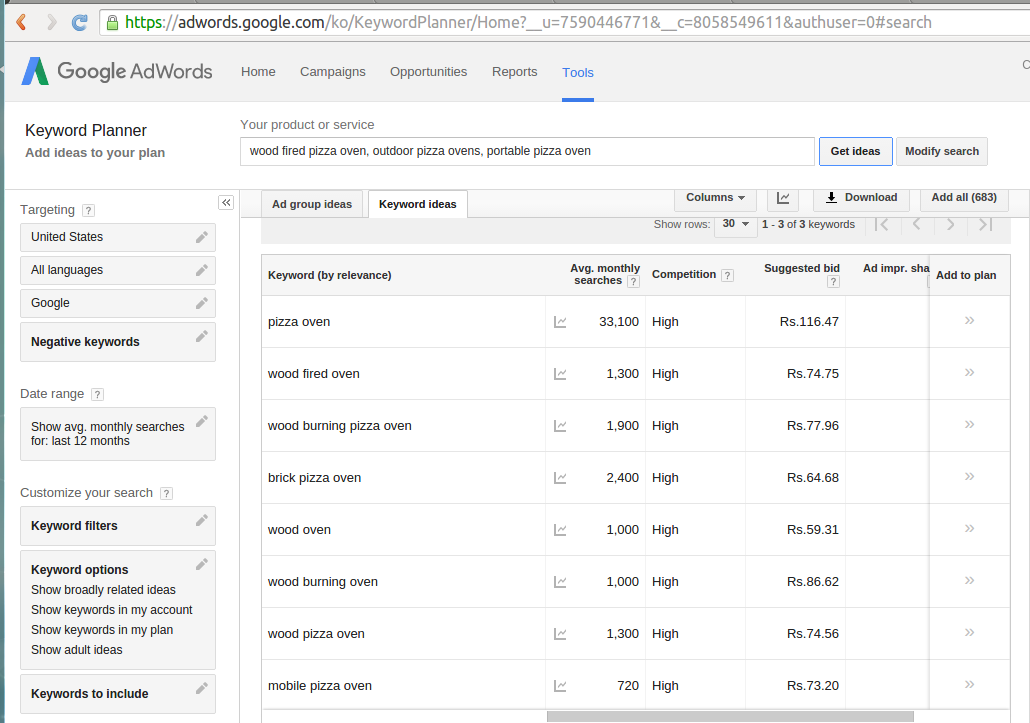Add wood fired oven to plan
1030x723 pixels.
click(x=969, y=372)
